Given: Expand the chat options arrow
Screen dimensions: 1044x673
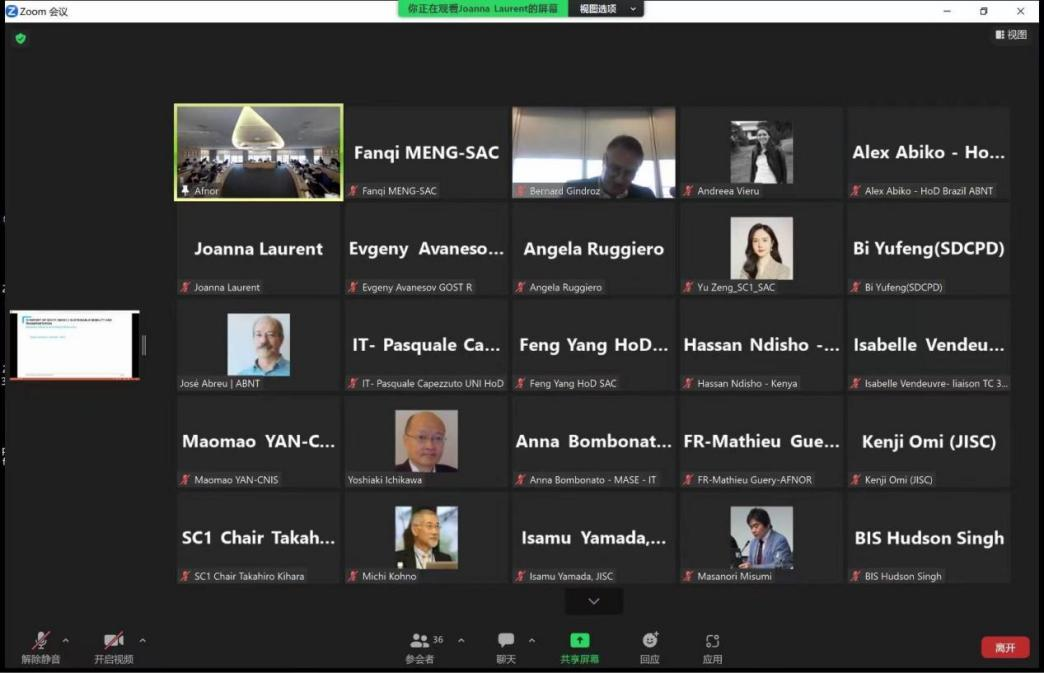Looking at the screenshot, I should tap(531, 640).
